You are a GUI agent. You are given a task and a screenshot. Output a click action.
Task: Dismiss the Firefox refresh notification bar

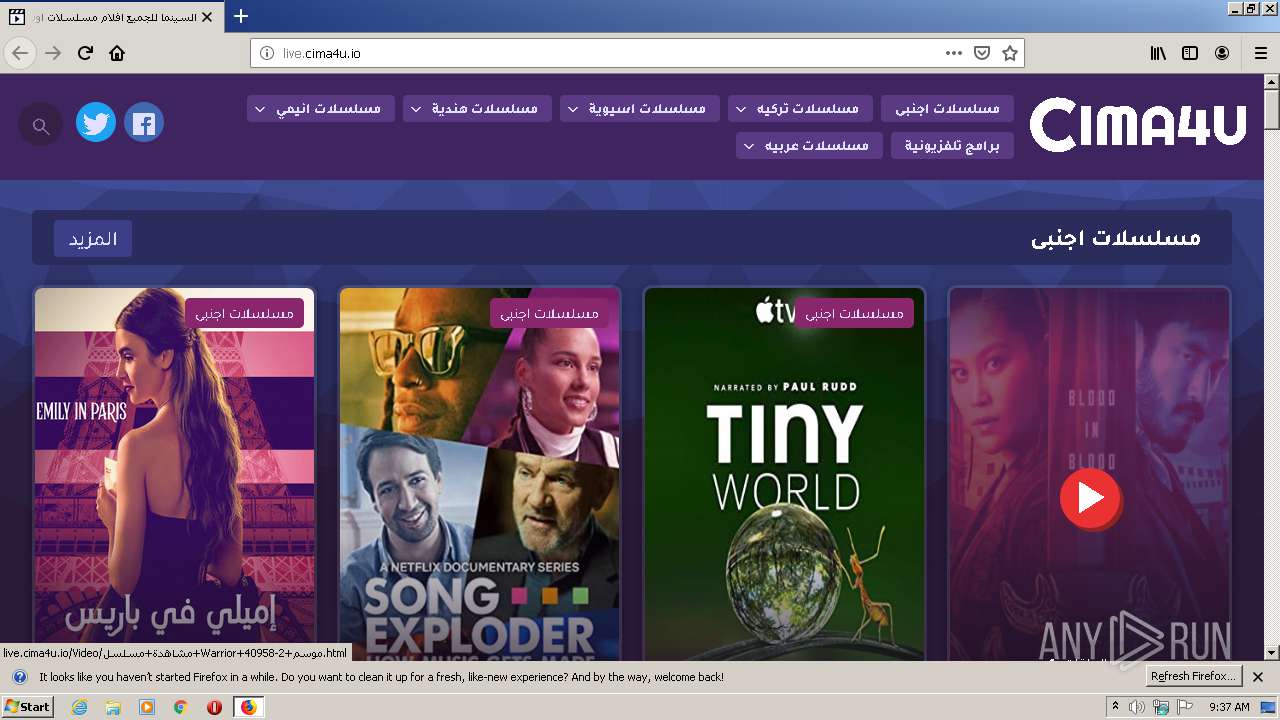point(1258,677)
